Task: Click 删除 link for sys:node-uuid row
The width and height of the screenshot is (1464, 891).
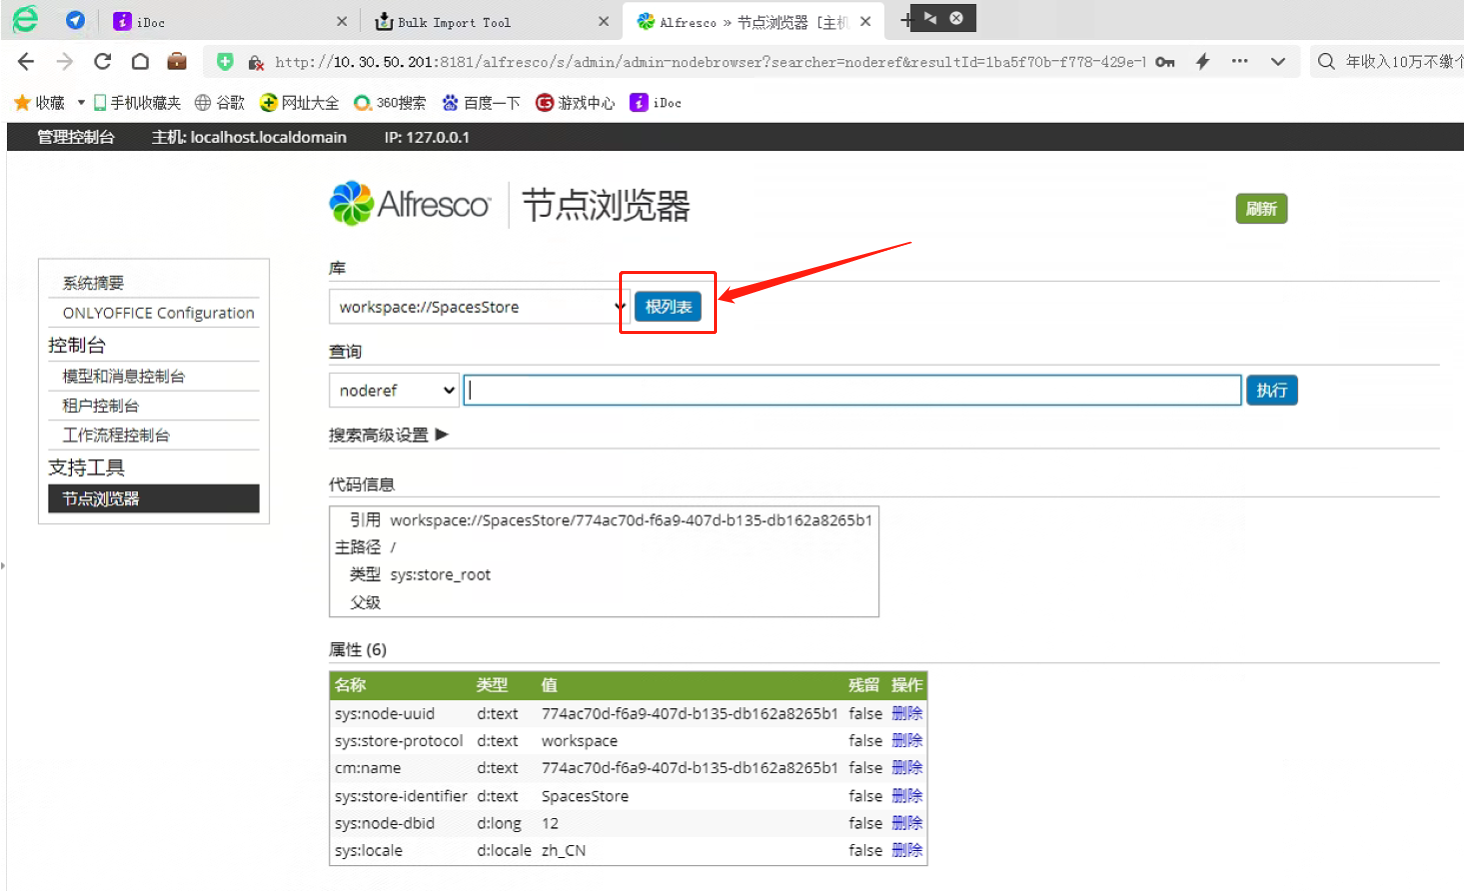Action: (x=906, y=713)
